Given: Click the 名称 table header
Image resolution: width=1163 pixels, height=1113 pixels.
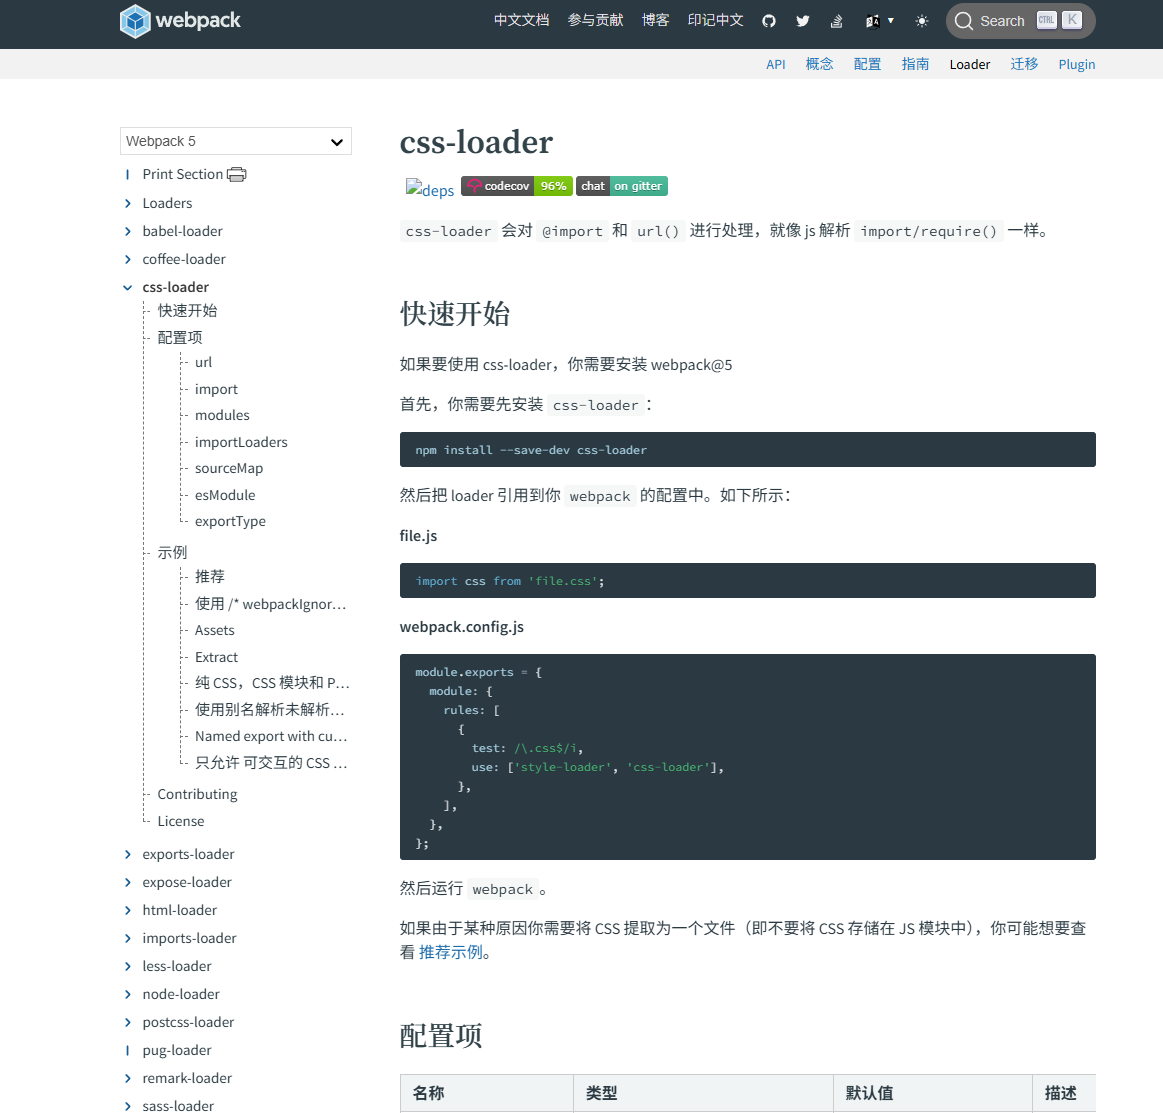Looking at the screenshot, I should (x=487, y=1093).
